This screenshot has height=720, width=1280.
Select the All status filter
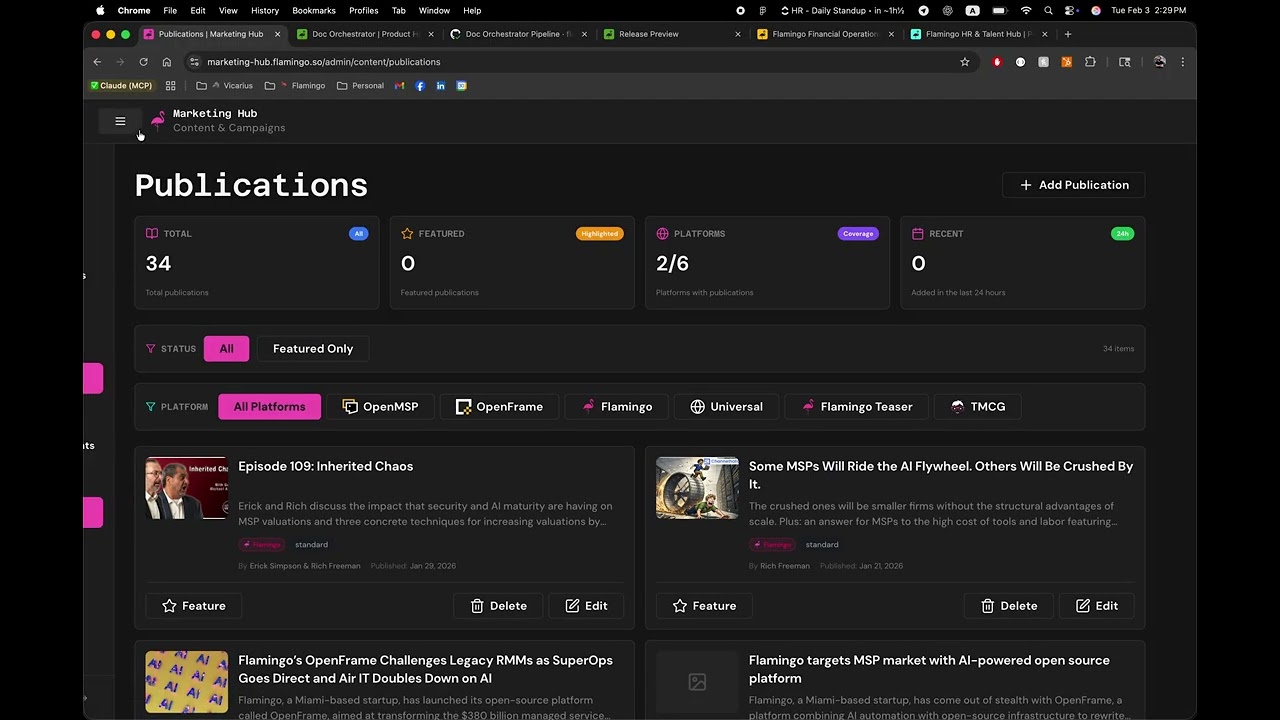(226, 349)
